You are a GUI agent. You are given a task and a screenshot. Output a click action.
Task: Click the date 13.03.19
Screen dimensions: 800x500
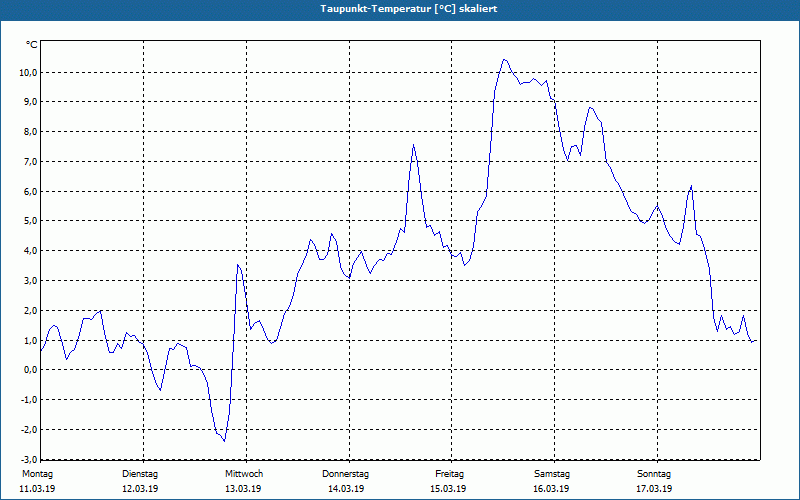(x=243, y=489)
